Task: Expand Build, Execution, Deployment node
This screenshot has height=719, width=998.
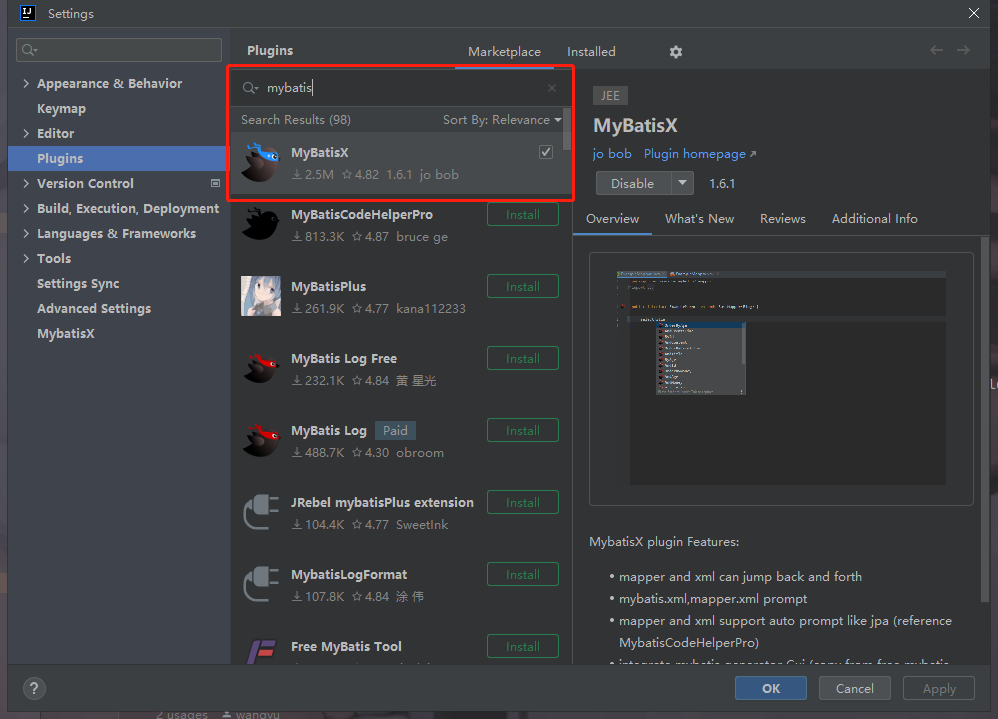Action: tap(26, 208)
